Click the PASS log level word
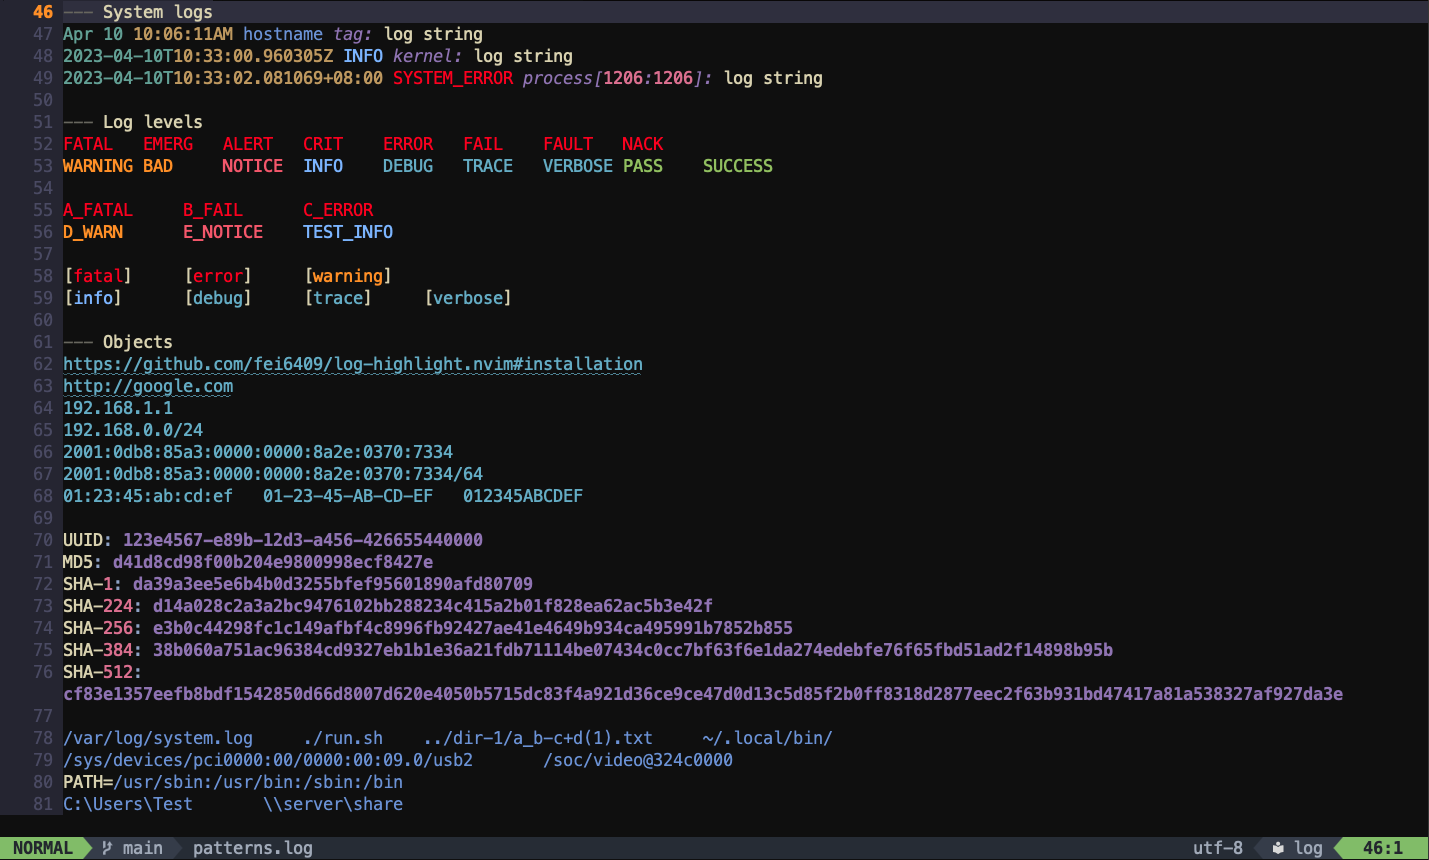 [x=643, y=166]
